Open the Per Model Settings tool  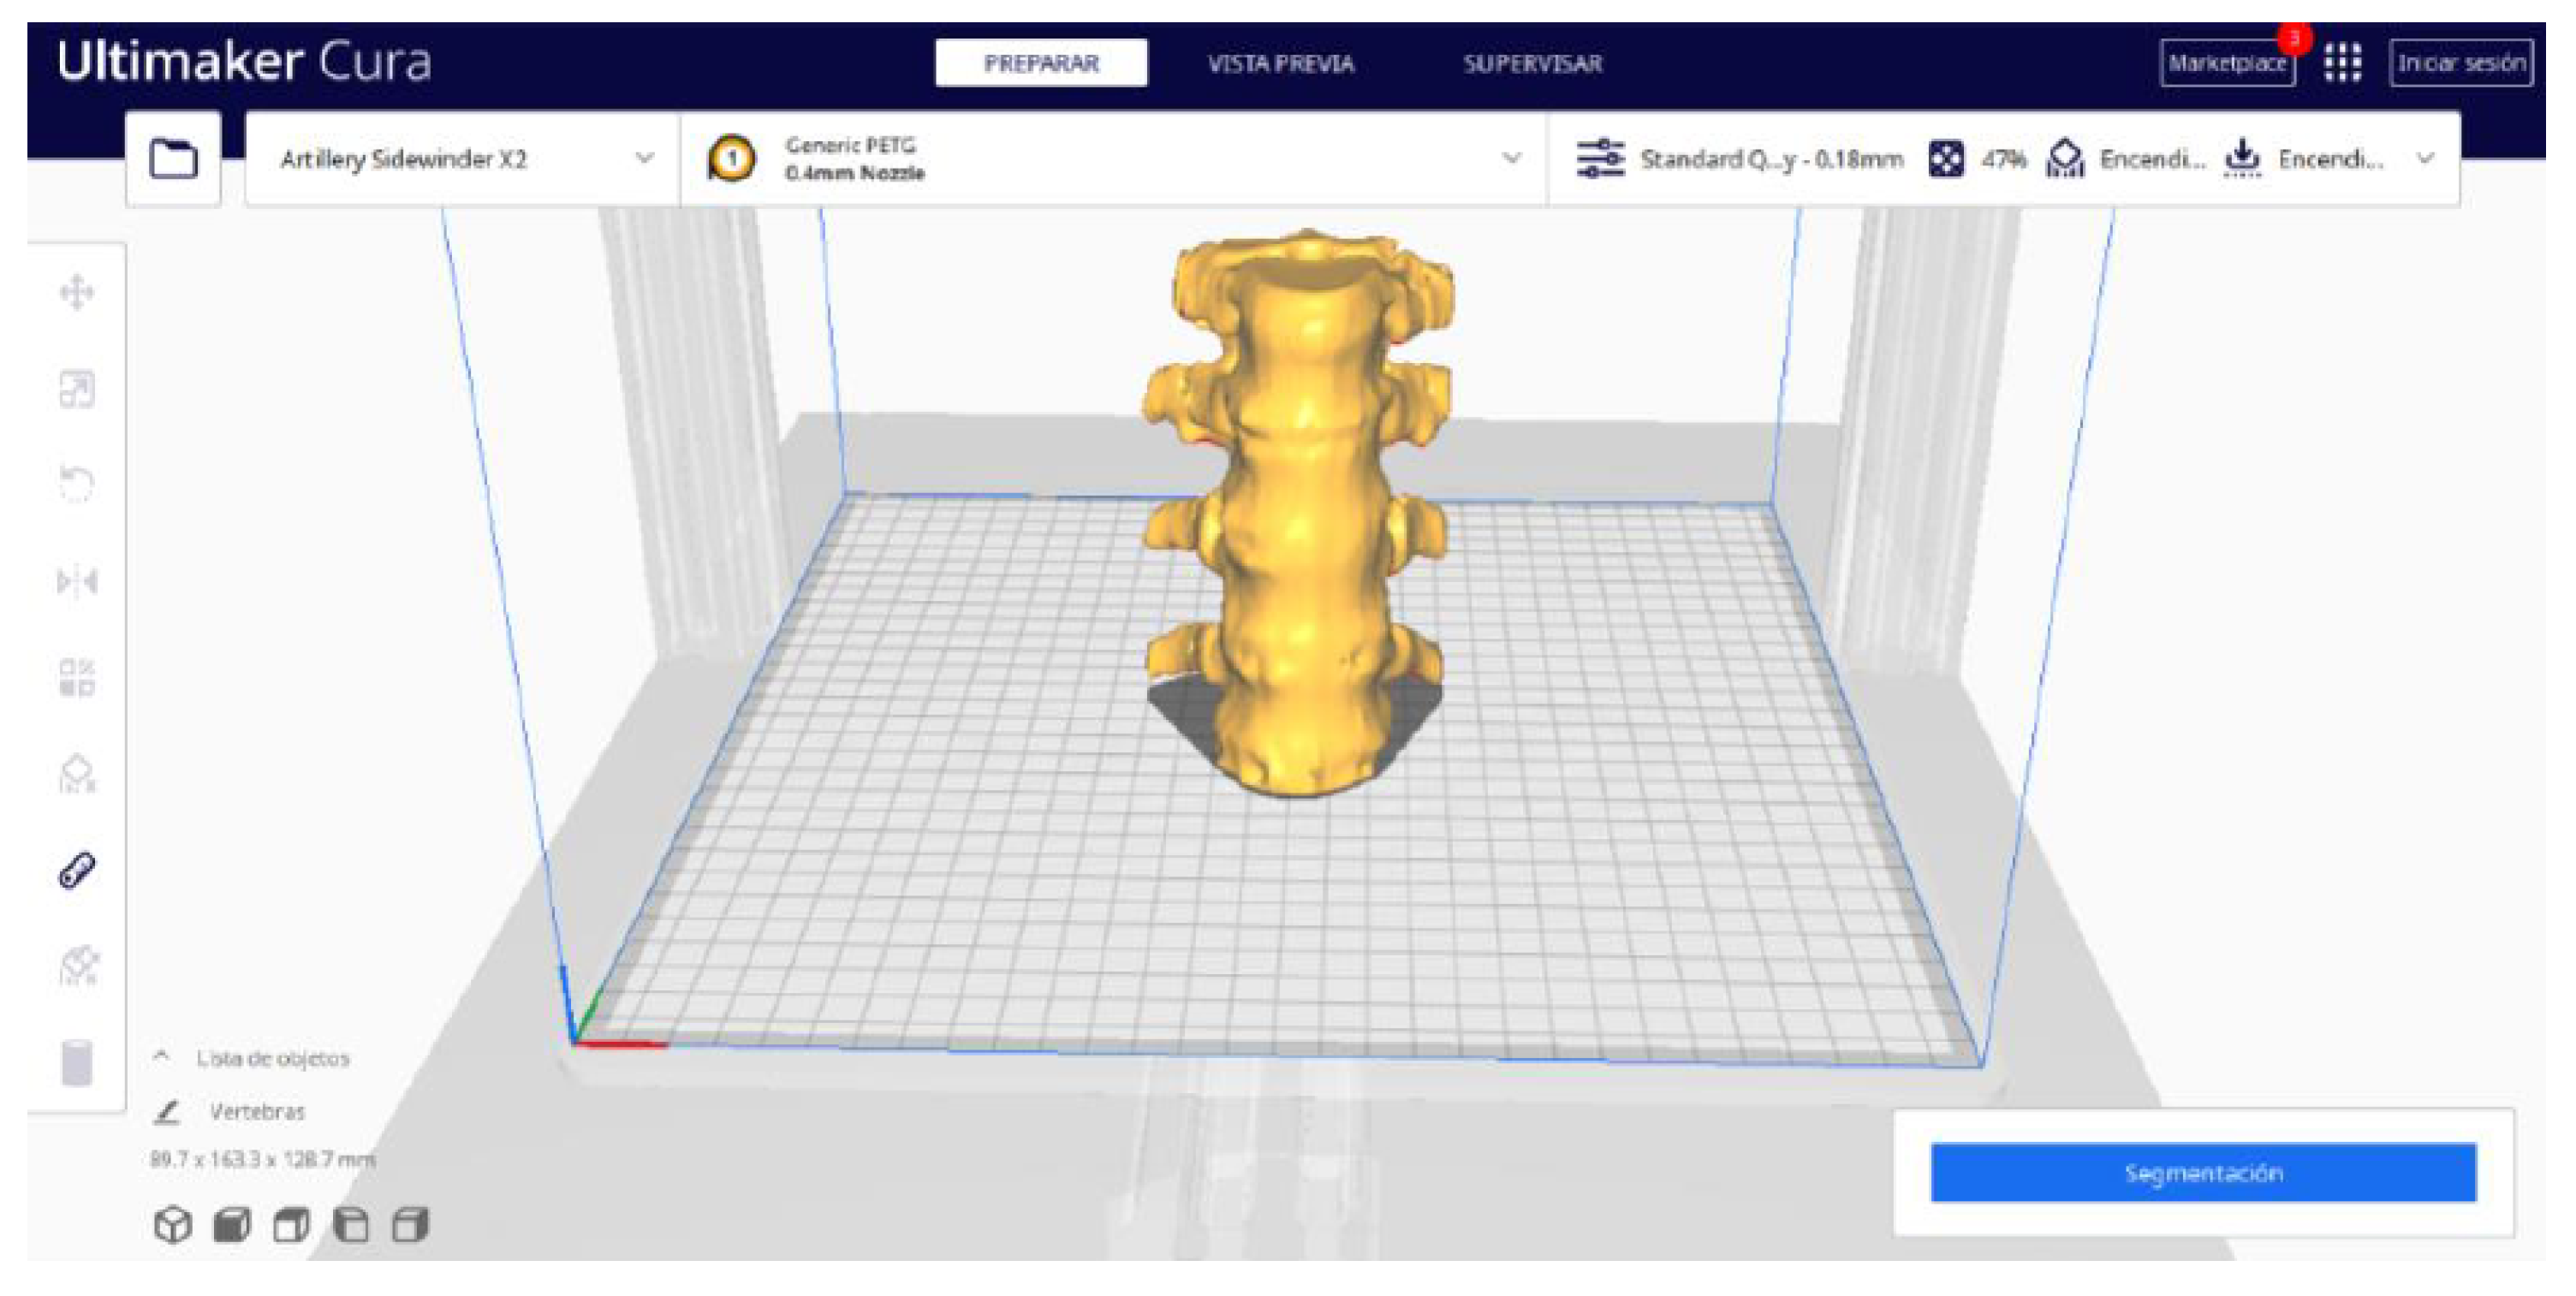[x=77, y=677]
